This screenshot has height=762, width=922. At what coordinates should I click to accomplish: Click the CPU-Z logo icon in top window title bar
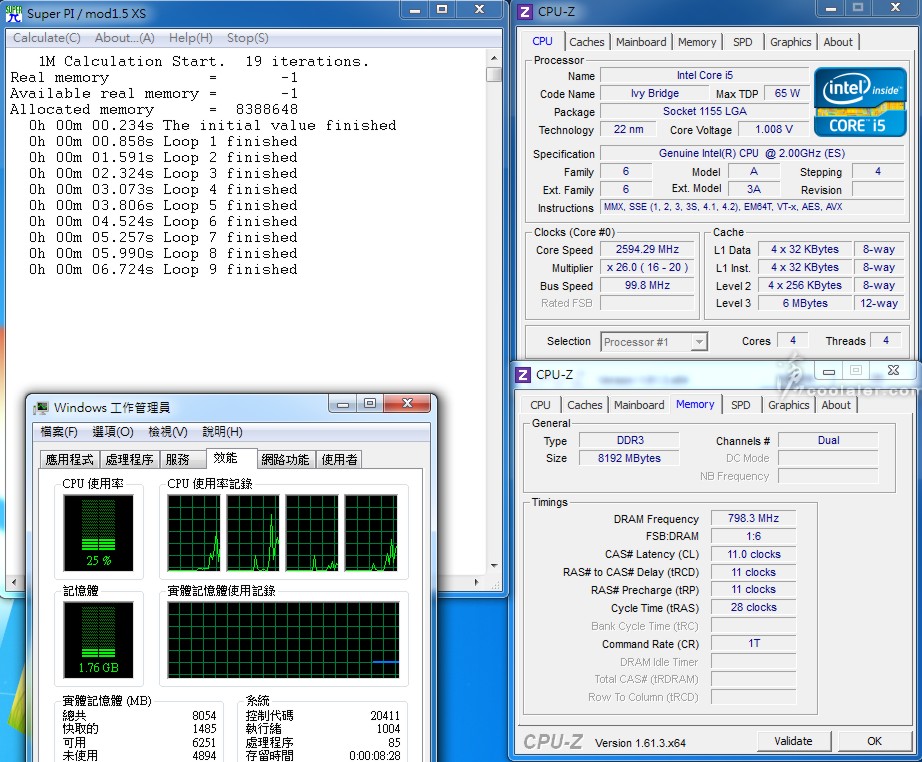point(525,12)
